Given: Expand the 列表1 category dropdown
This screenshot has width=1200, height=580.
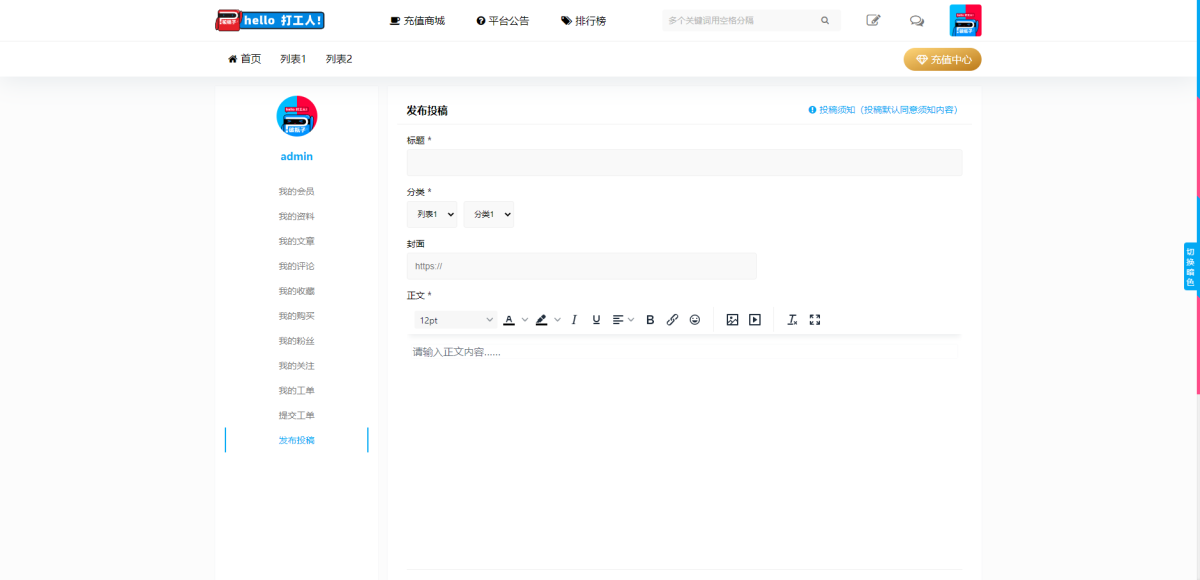Looking at the screenshot, I should (x=432, y=215).
